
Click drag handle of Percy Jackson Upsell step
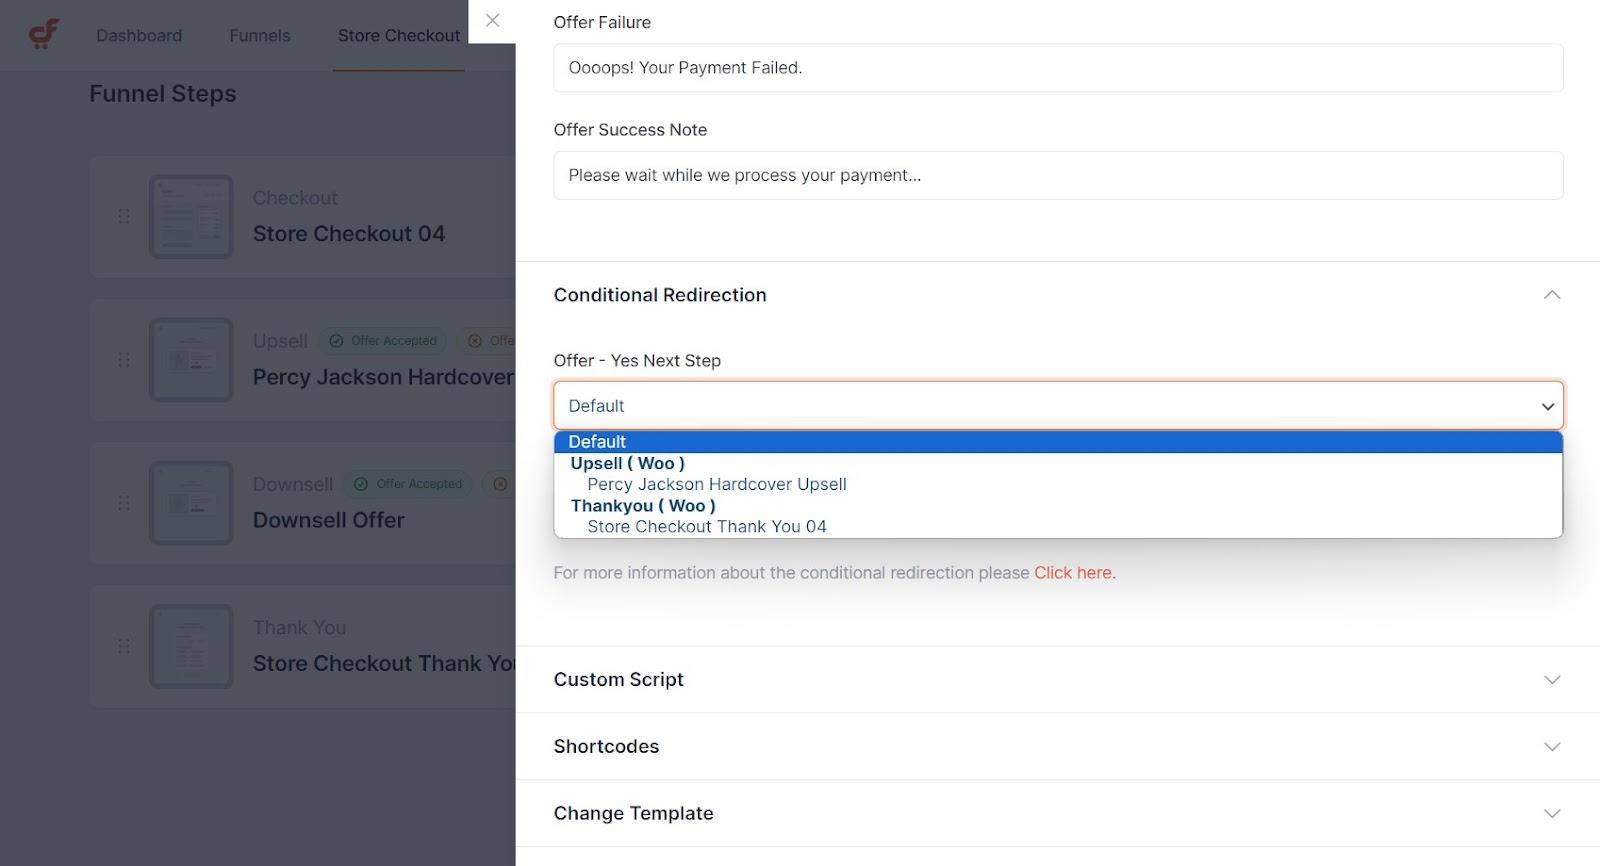tap(124, 359)
